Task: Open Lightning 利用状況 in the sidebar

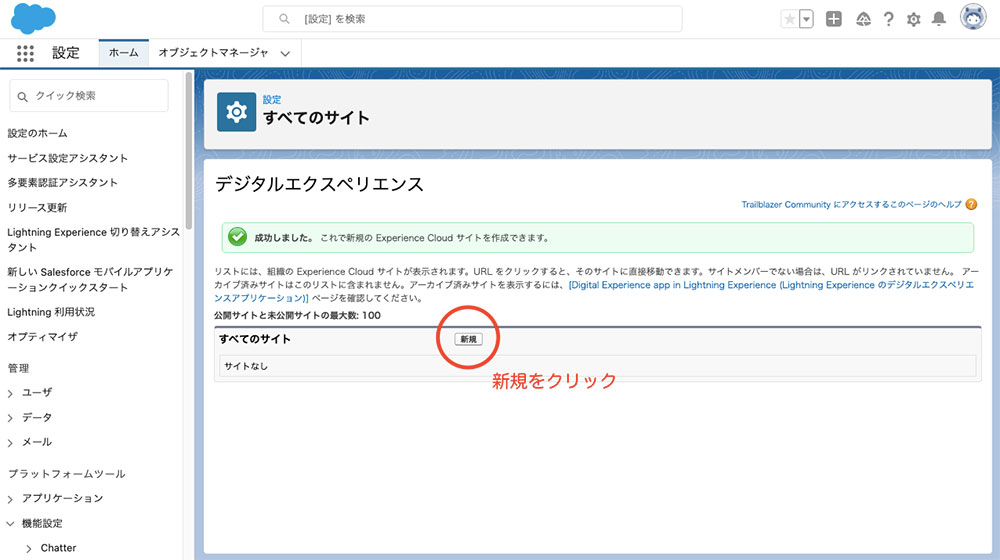Action: point(51,312)
